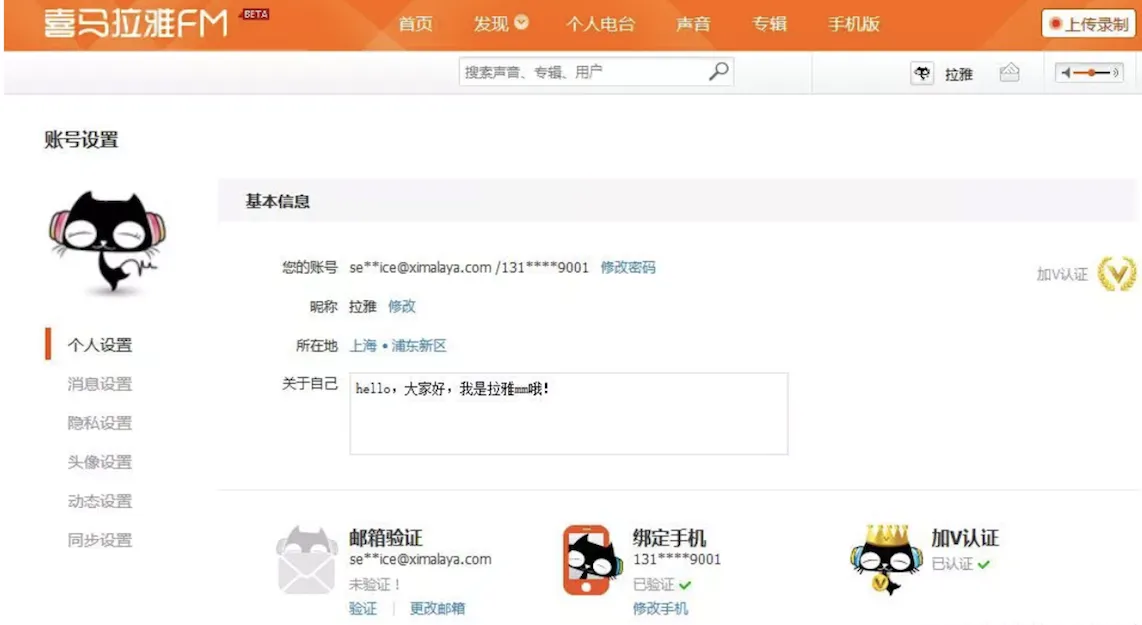Open the 浦东新区 district selector
This screenshot has height=625, width=1142.
point(419,345)
